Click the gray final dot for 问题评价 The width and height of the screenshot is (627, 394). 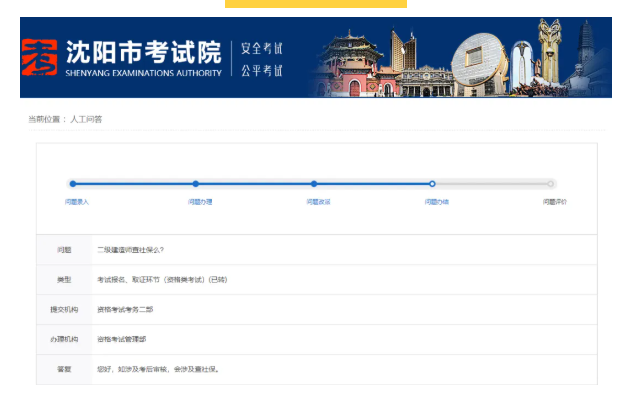tap(551, 184)
